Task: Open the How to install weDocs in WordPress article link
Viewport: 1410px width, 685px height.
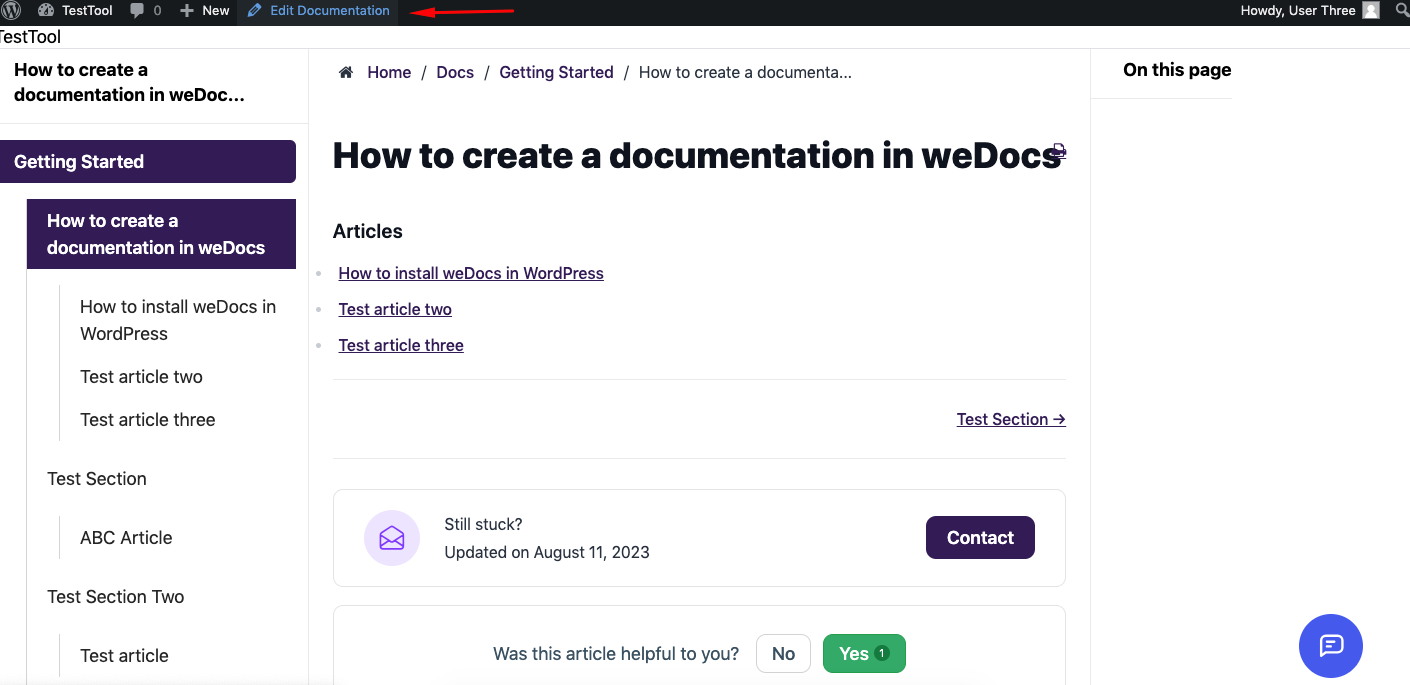Action: (x=471, y=273)
